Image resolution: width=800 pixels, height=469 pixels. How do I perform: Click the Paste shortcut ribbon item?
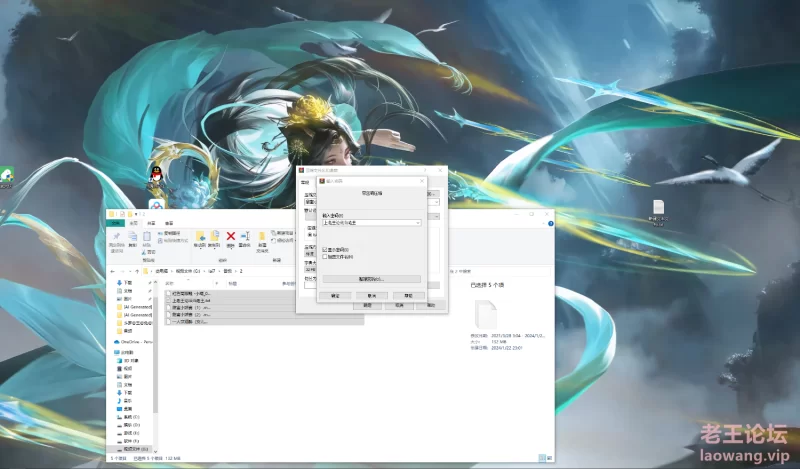pos(173,241)
